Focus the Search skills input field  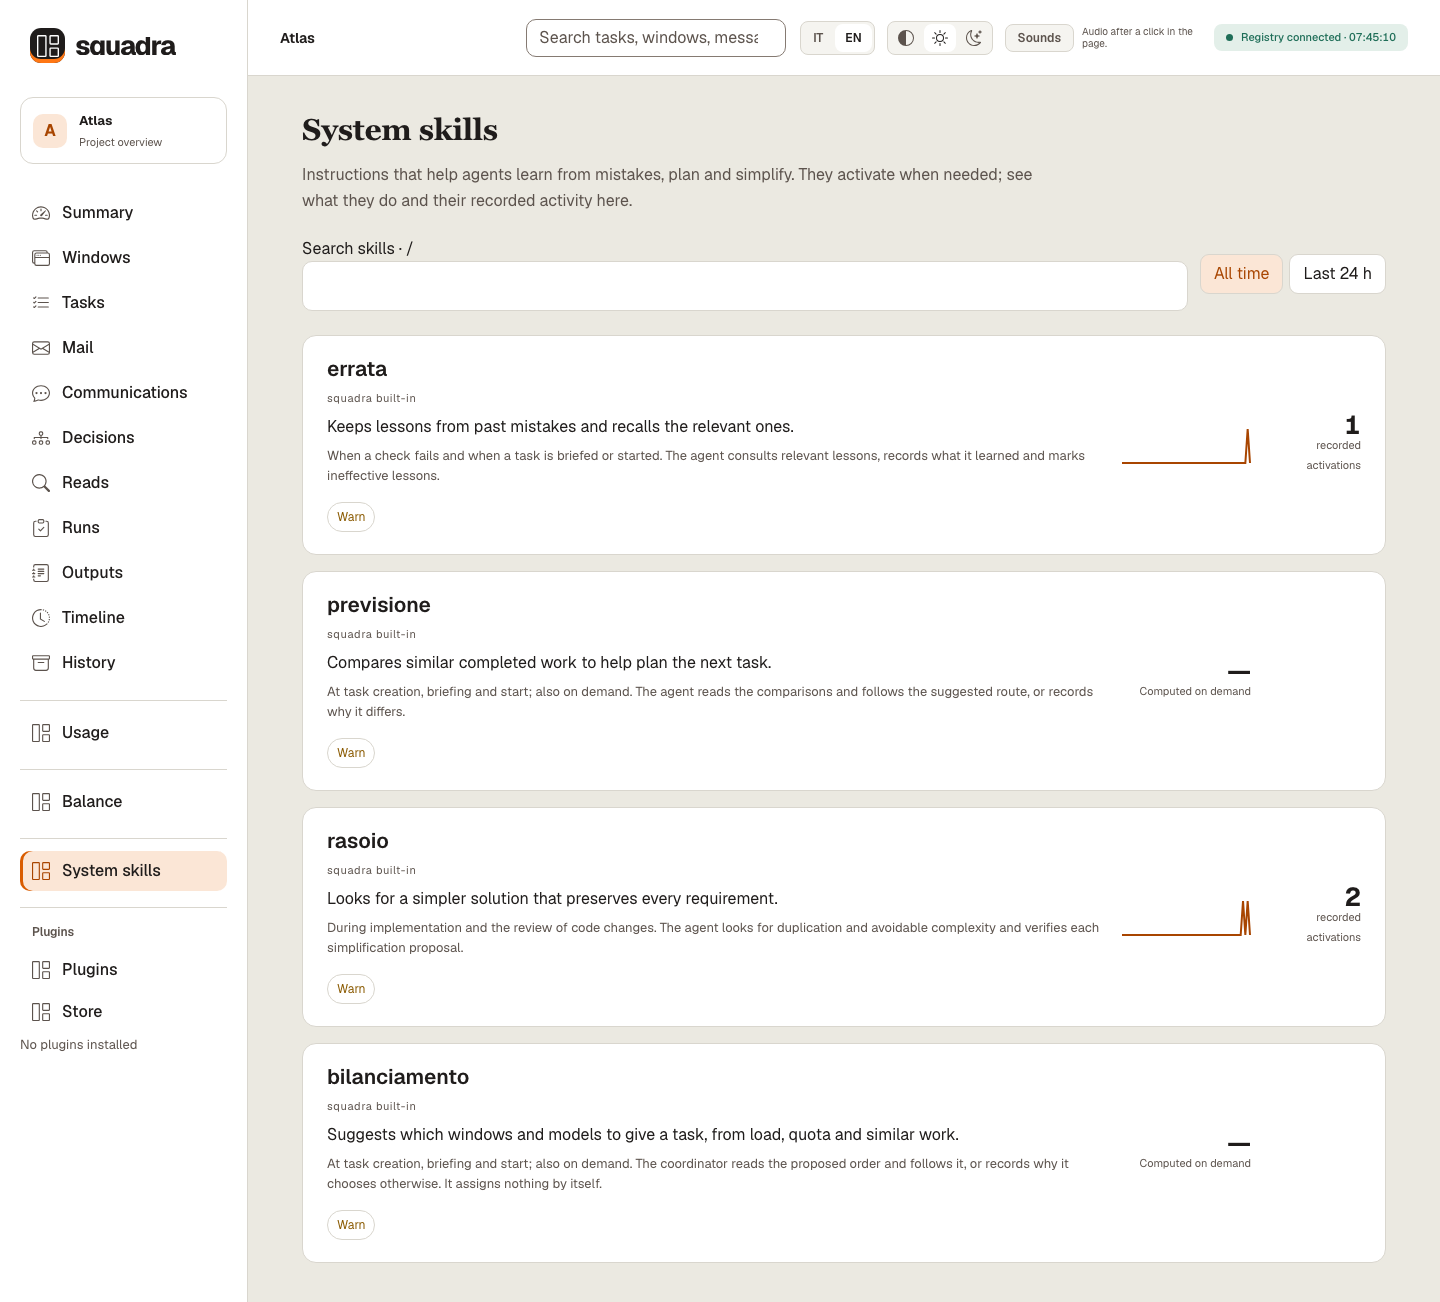pos(745,287)
